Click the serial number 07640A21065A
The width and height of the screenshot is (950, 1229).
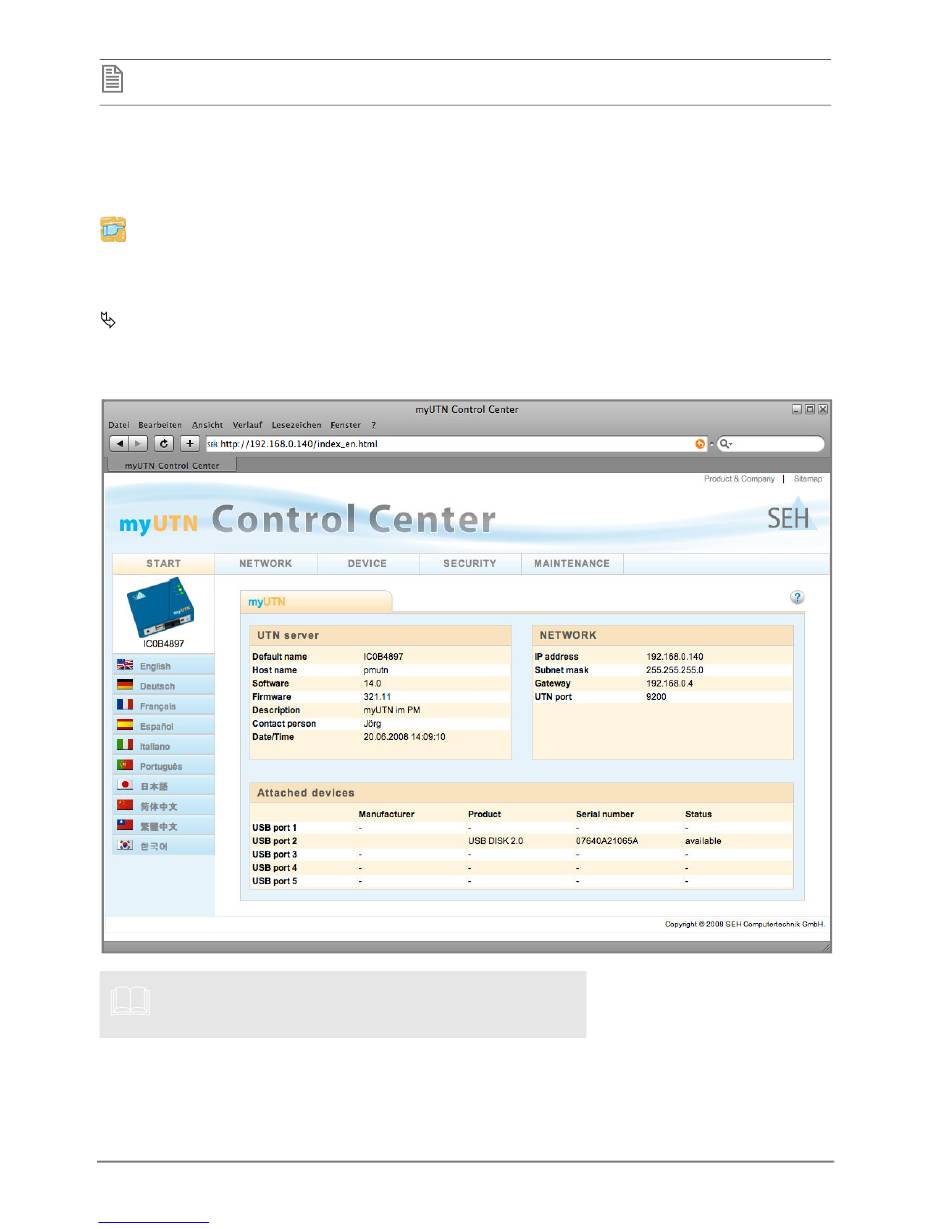(607, 842)
